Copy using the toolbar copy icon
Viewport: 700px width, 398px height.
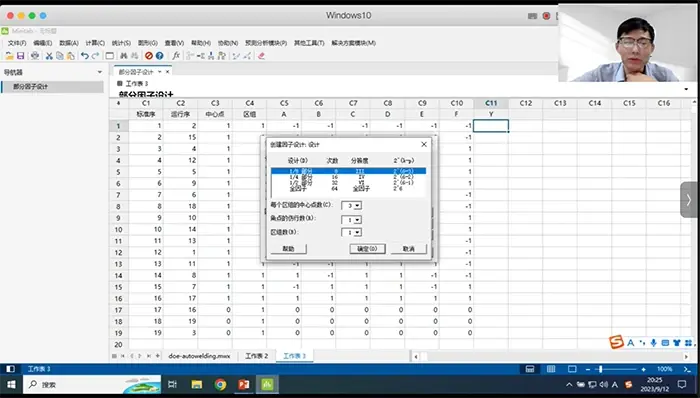(x=60, y=56)
